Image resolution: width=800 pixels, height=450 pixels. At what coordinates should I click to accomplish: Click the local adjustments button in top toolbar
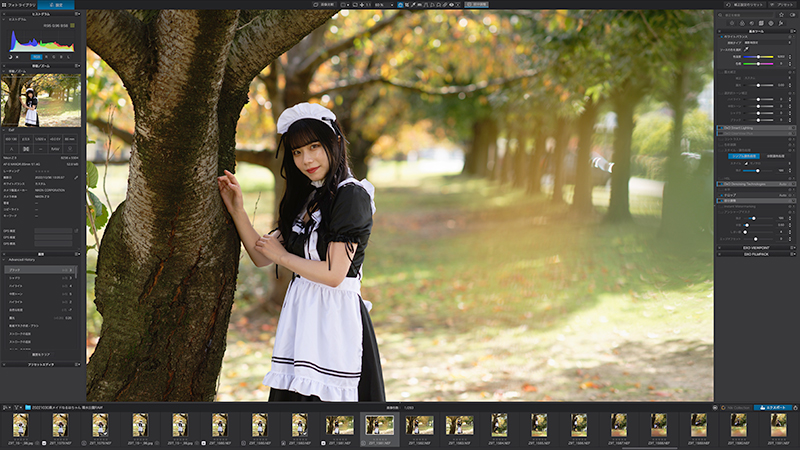pos(476,5)
